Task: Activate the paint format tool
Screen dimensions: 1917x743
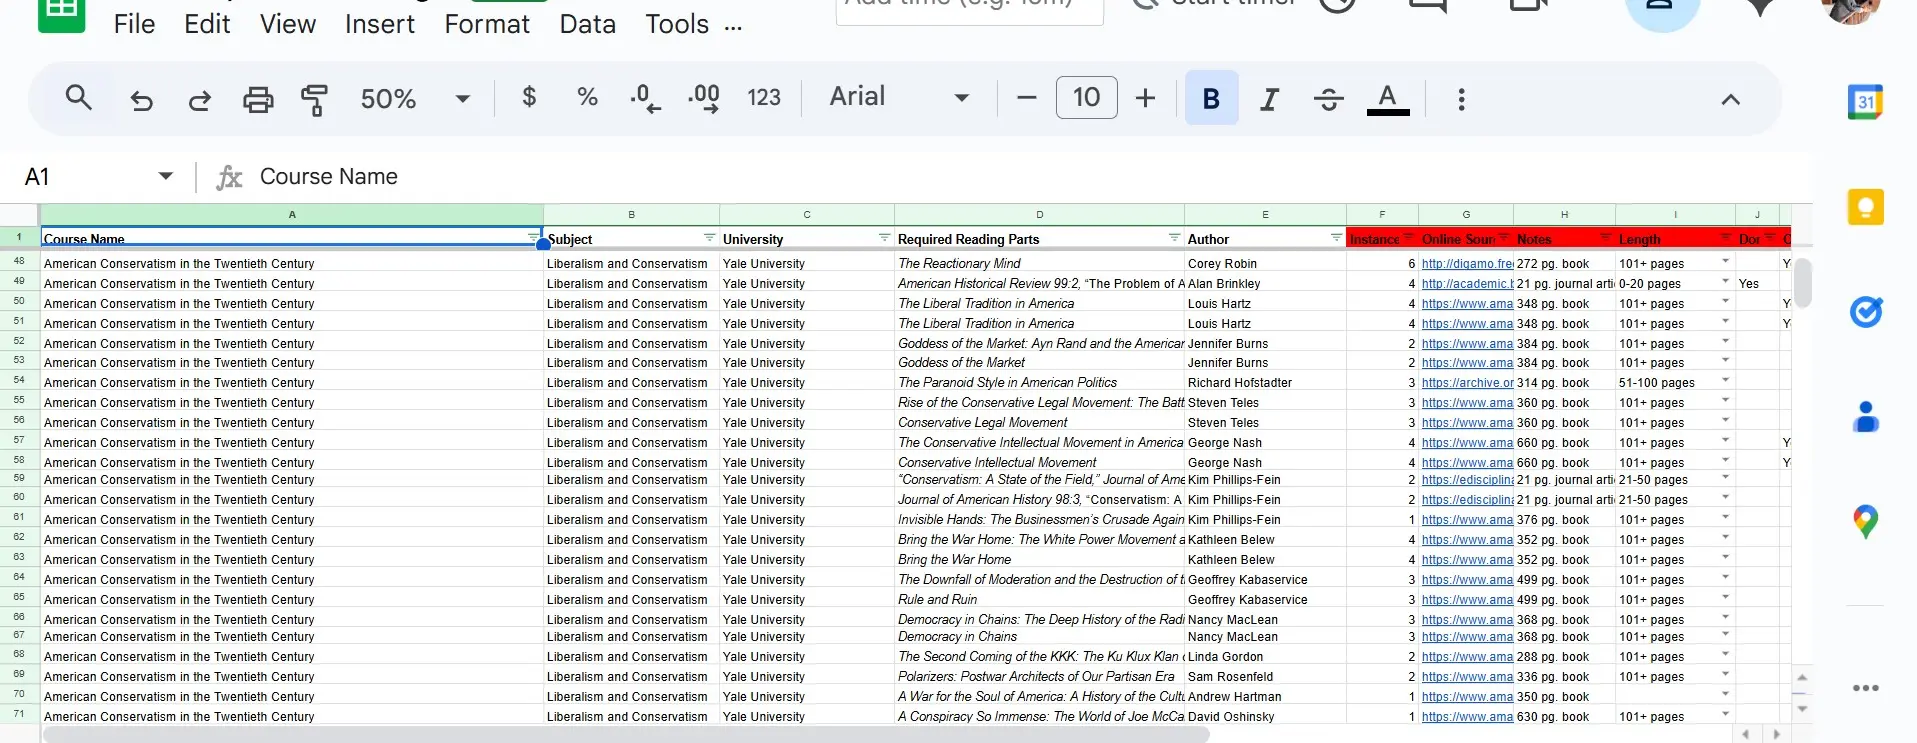Action: click(315, 99)
